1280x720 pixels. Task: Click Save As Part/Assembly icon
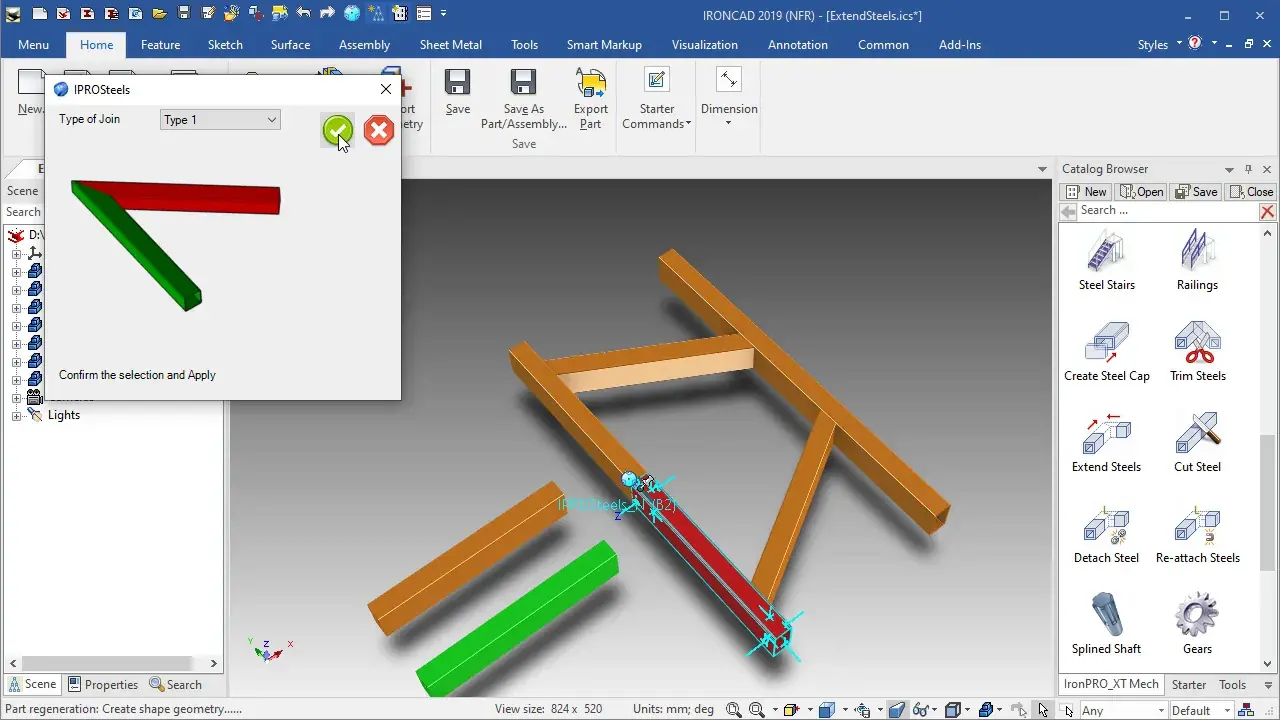[x=523, y=98]
